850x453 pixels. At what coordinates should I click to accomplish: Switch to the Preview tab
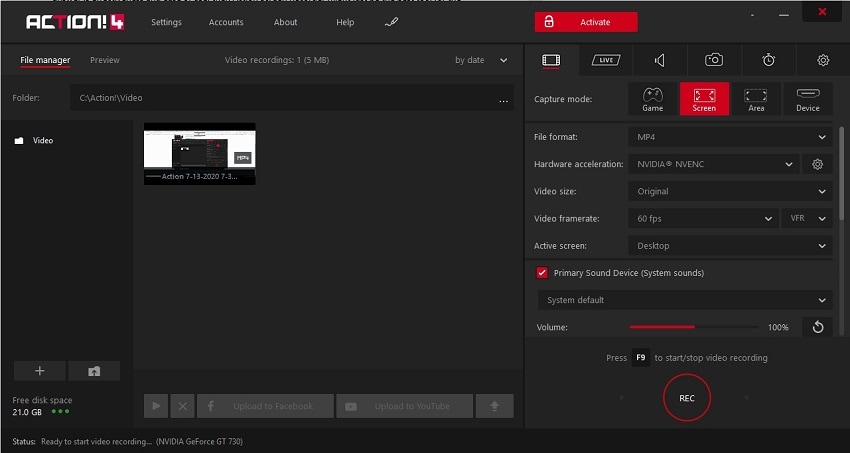point(105,60)
